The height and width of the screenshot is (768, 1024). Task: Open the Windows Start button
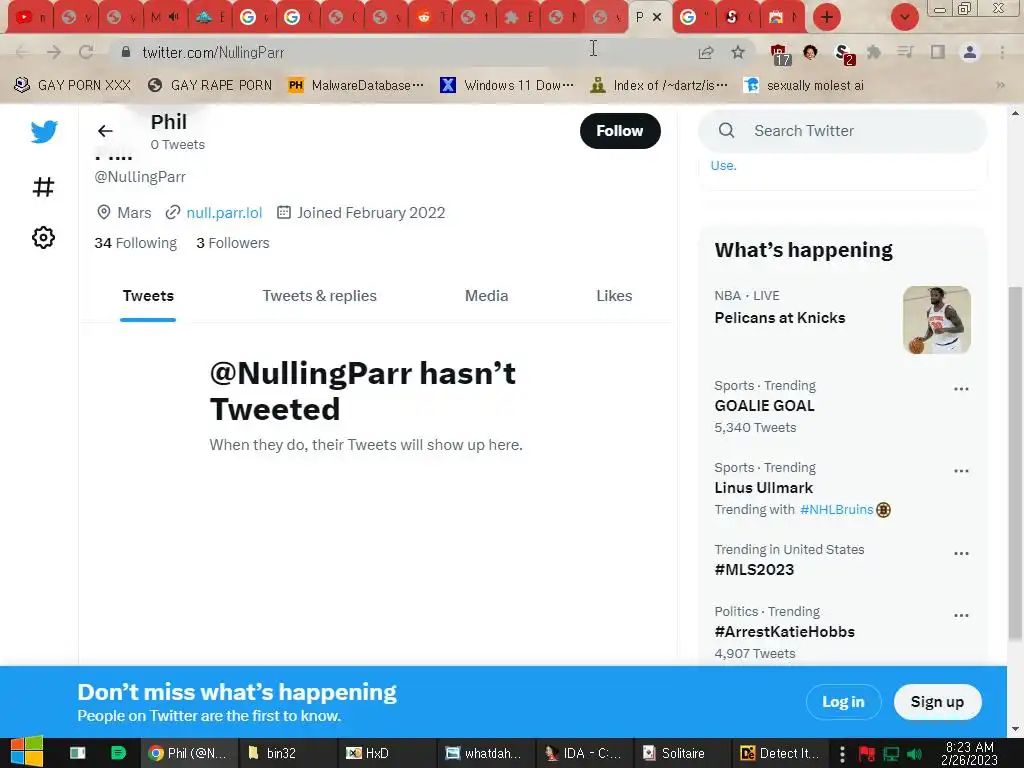coord(27,752)
